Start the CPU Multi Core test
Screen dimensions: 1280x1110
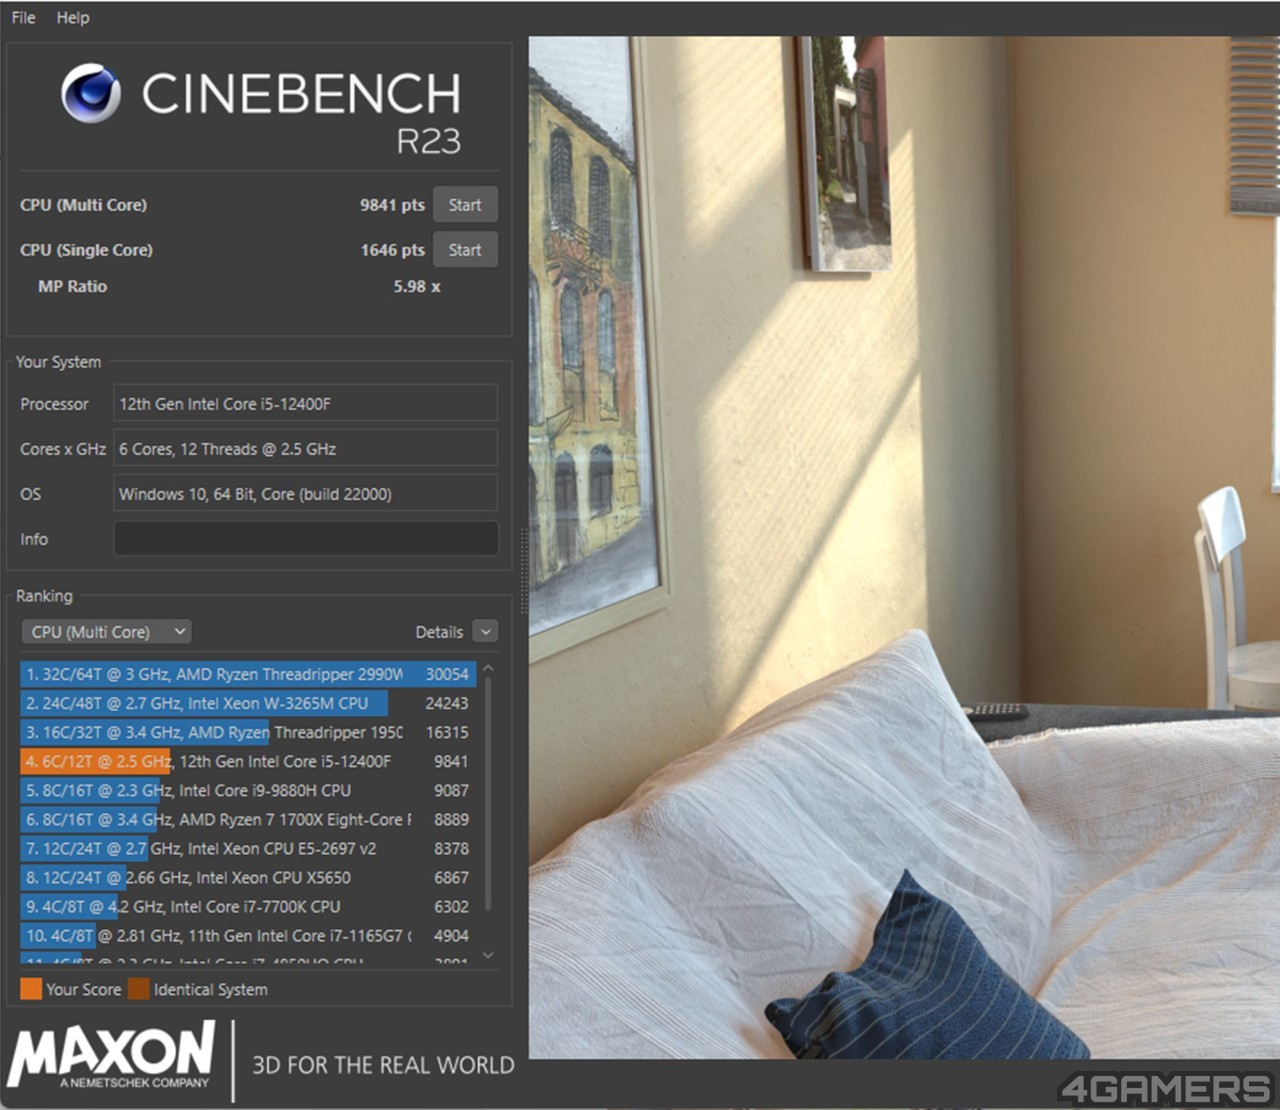[465, 205]
